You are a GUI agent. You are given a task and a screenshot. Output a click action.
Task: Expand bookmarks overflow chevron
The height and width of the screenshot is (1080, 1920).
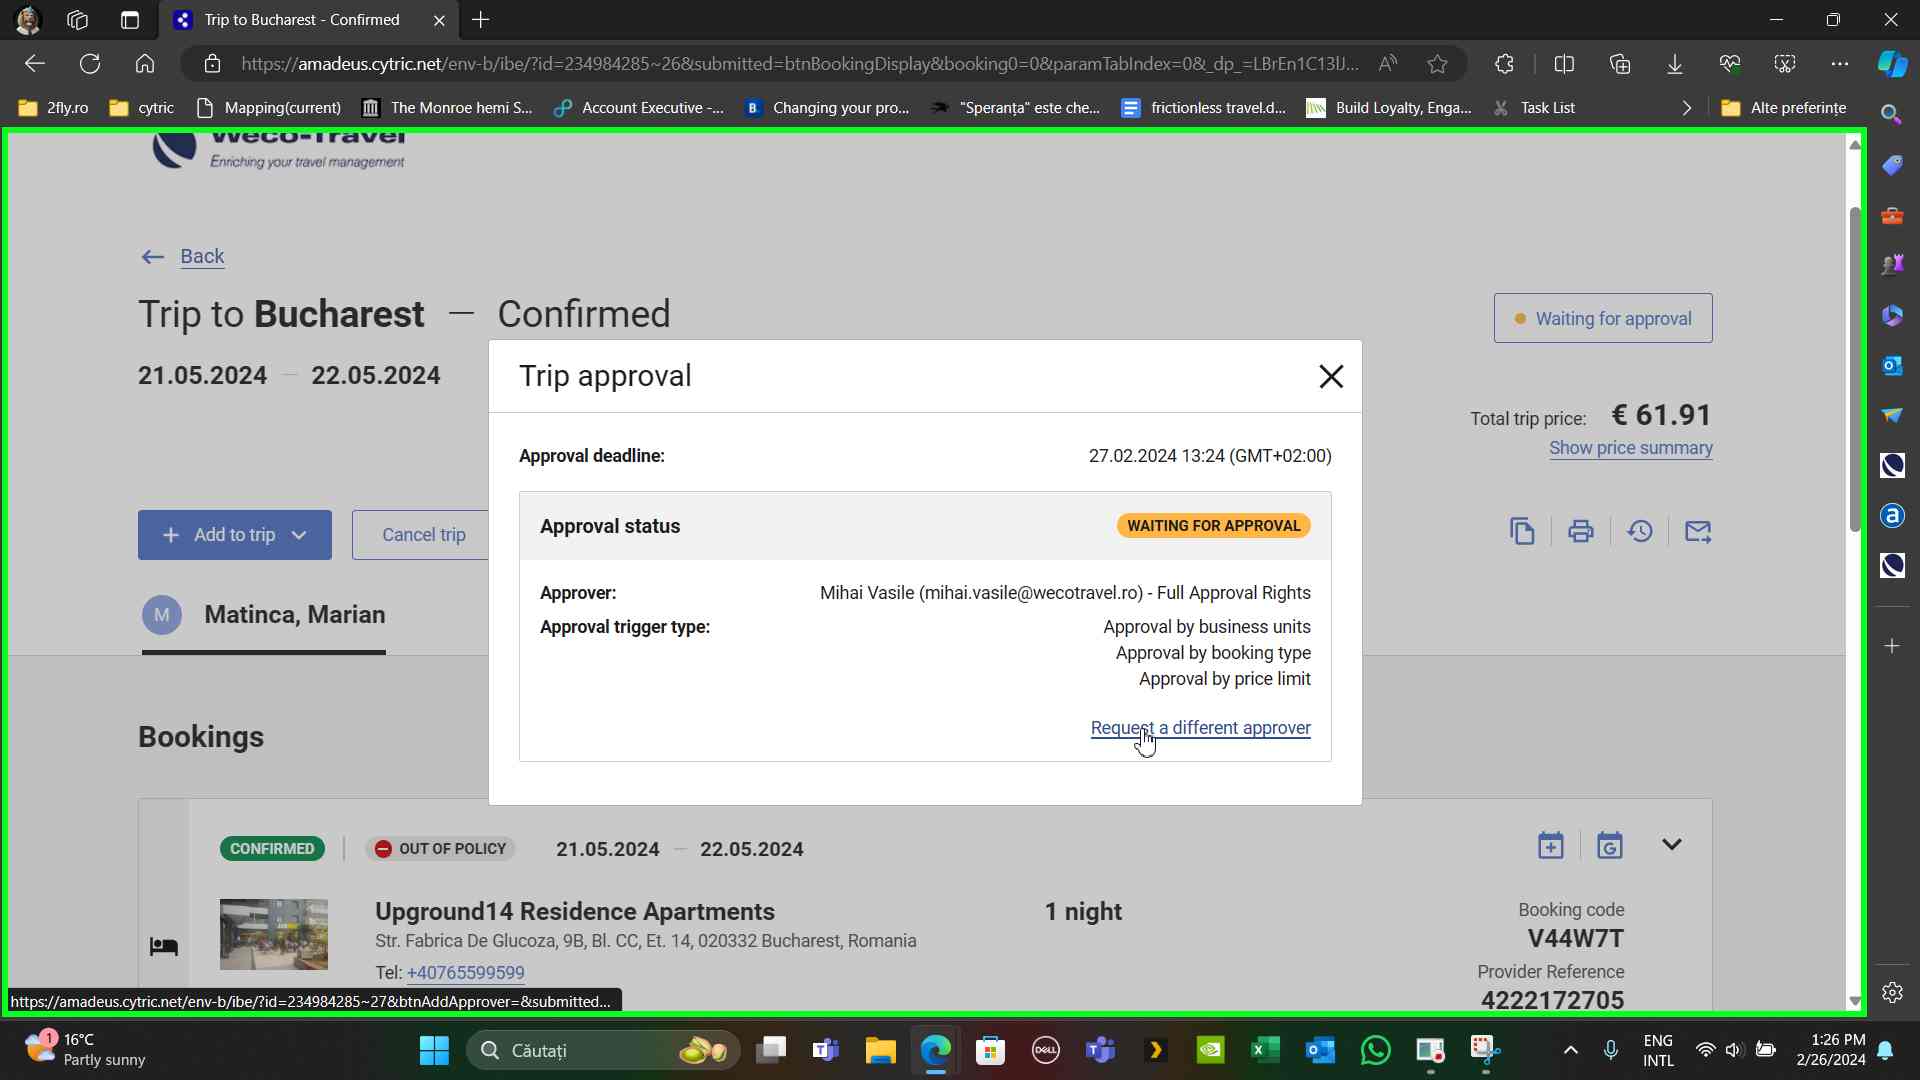tap(1686, 108)
